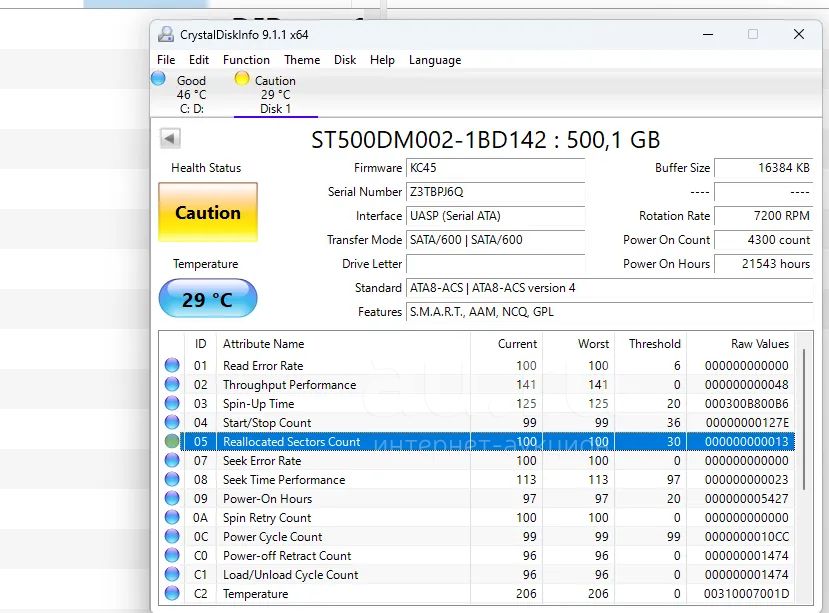Click the status orb for Read Error Rate
Screen dimensions: 829x613
point(172,365)
